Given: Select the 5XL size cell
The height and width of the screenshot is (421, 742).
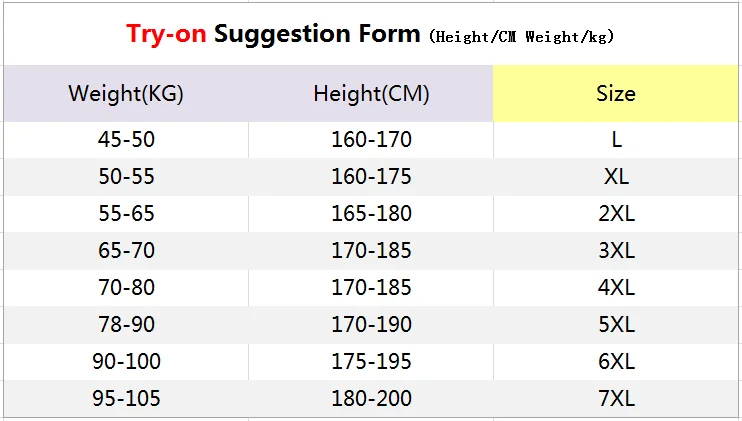Looking at the screenshot, I should click(616, 325).
